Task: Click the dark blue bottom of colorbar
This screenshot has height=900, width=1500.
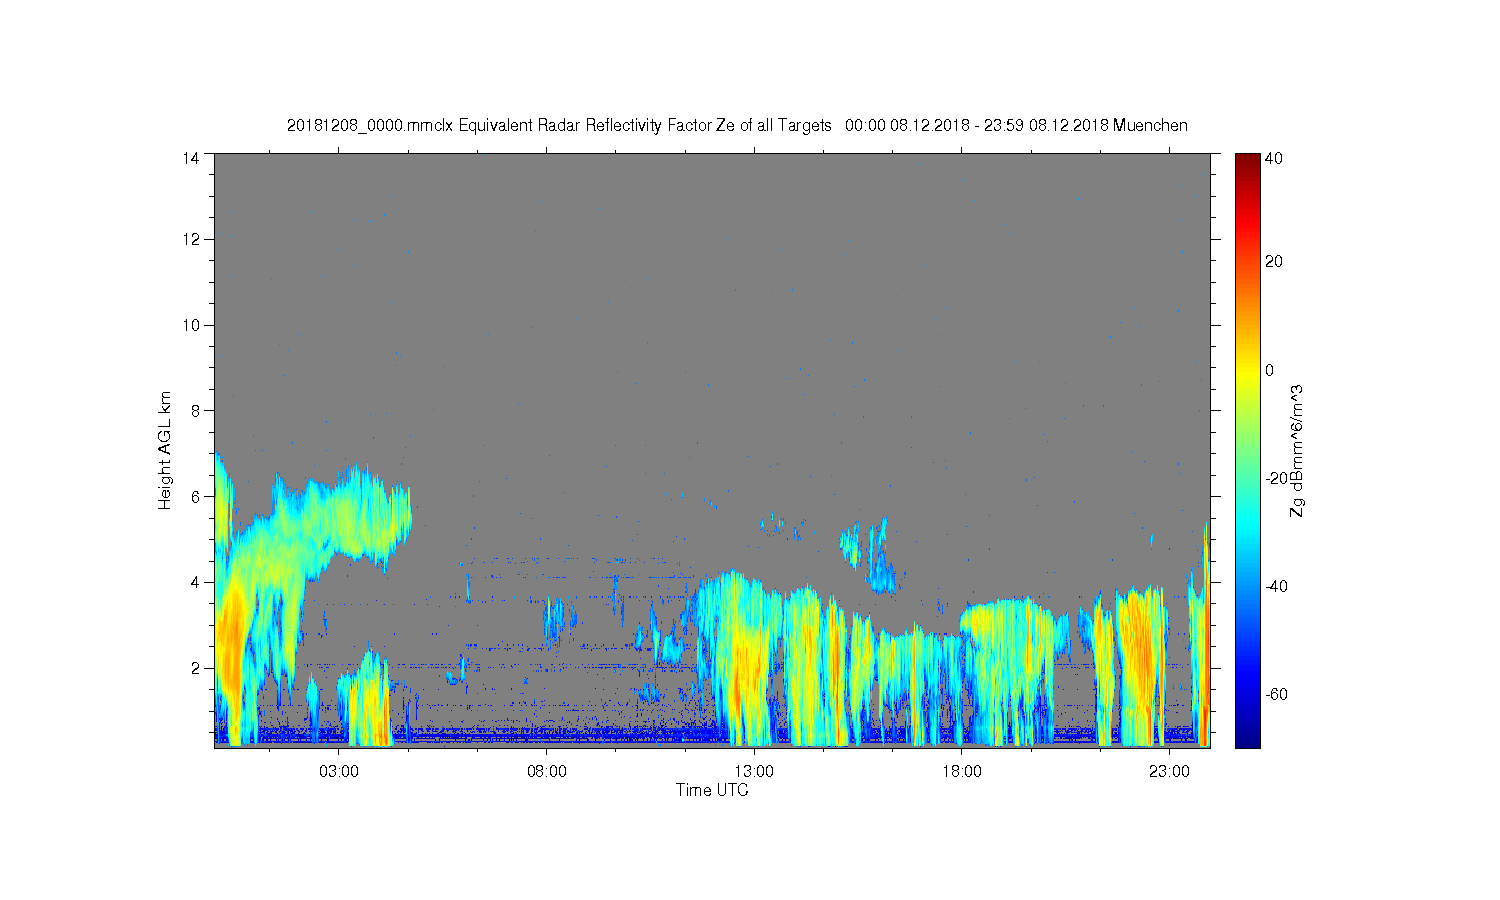Action: point(1247,740)
